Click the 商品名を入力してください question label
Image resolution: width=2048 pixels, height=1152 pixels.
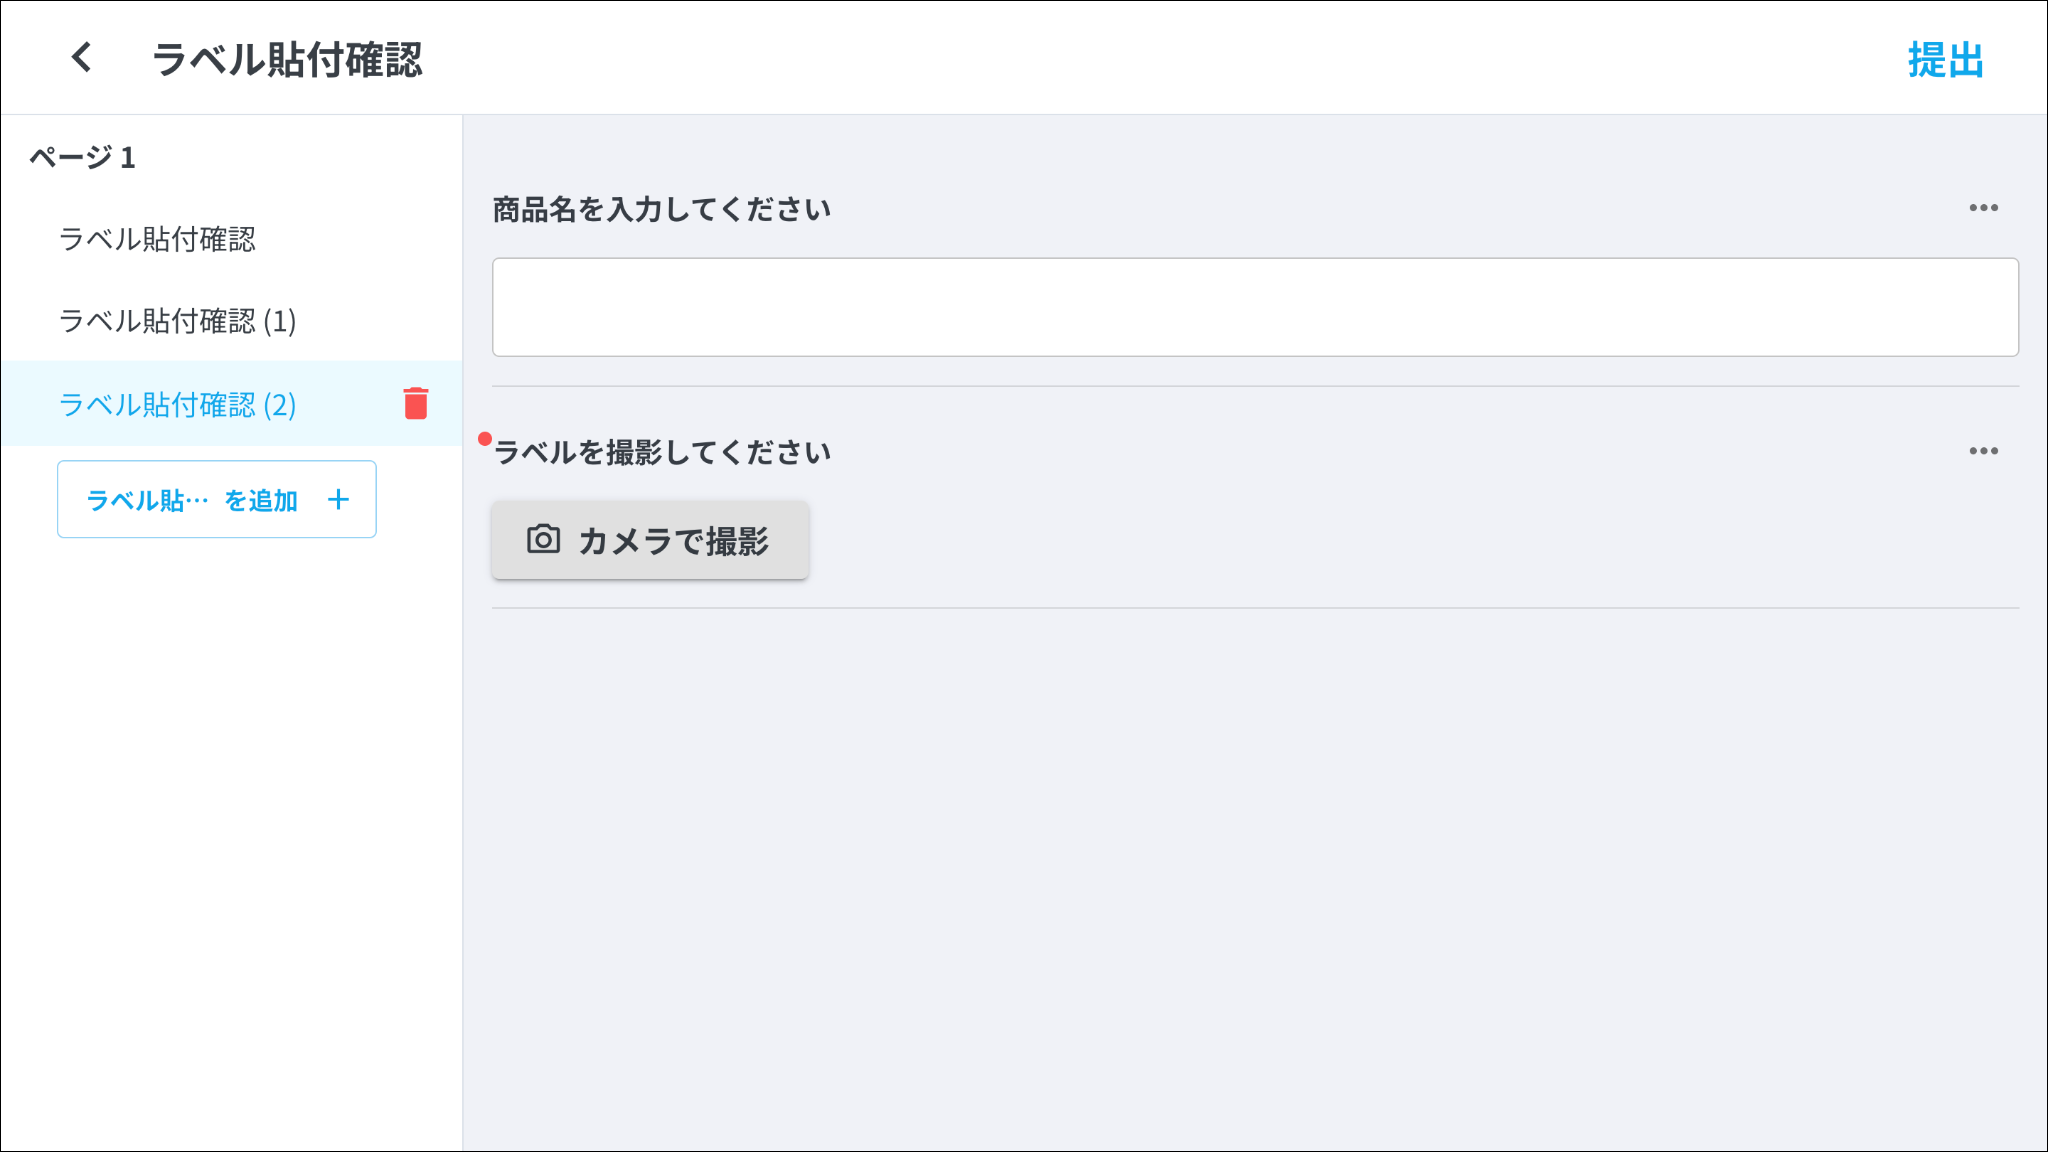pyautogui.click(x=662, y=209)
